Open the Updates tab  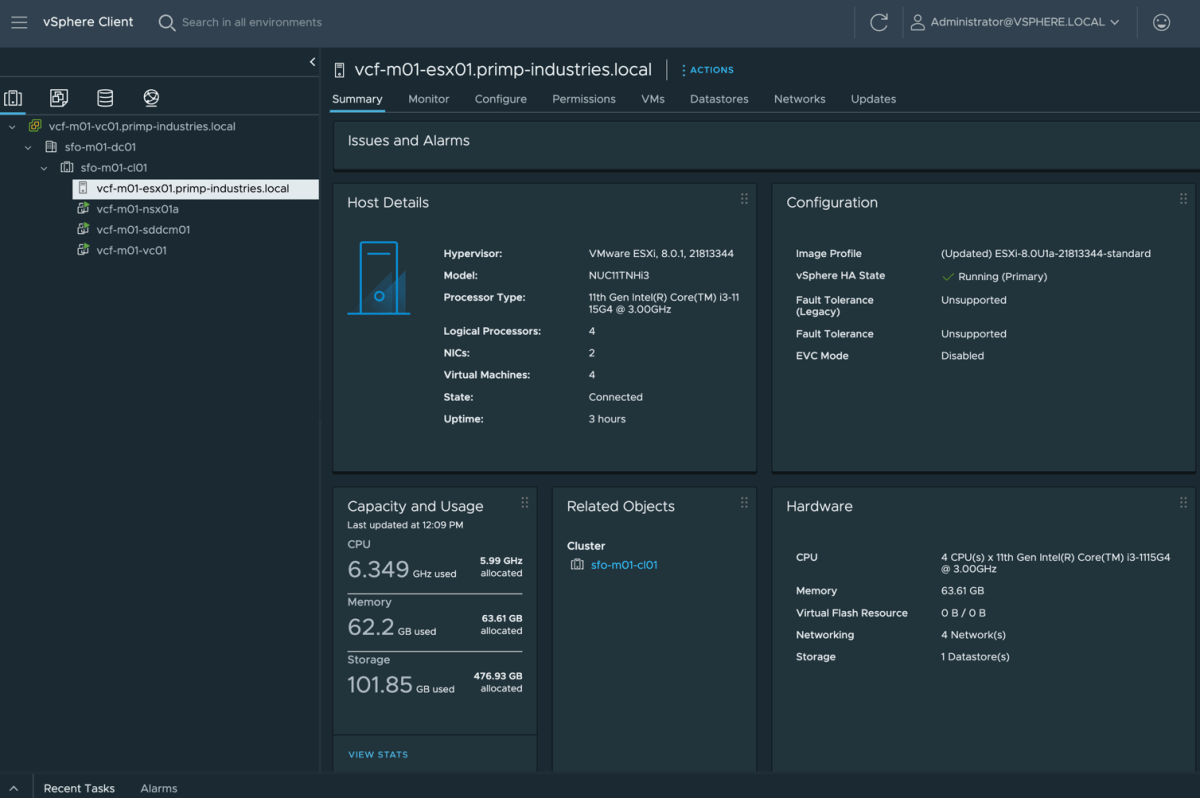[873, 99]
